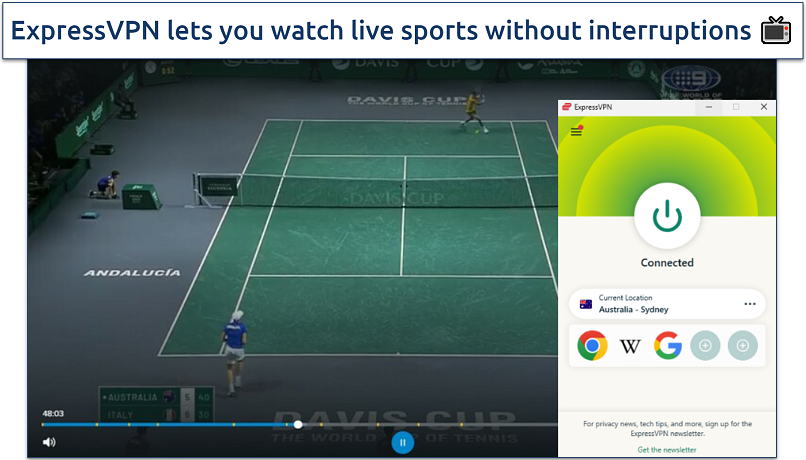Viewport: 806px width, 460px height.
Task: Add a shortcut with the first plus icon
Action: click(x=705, y=345)
